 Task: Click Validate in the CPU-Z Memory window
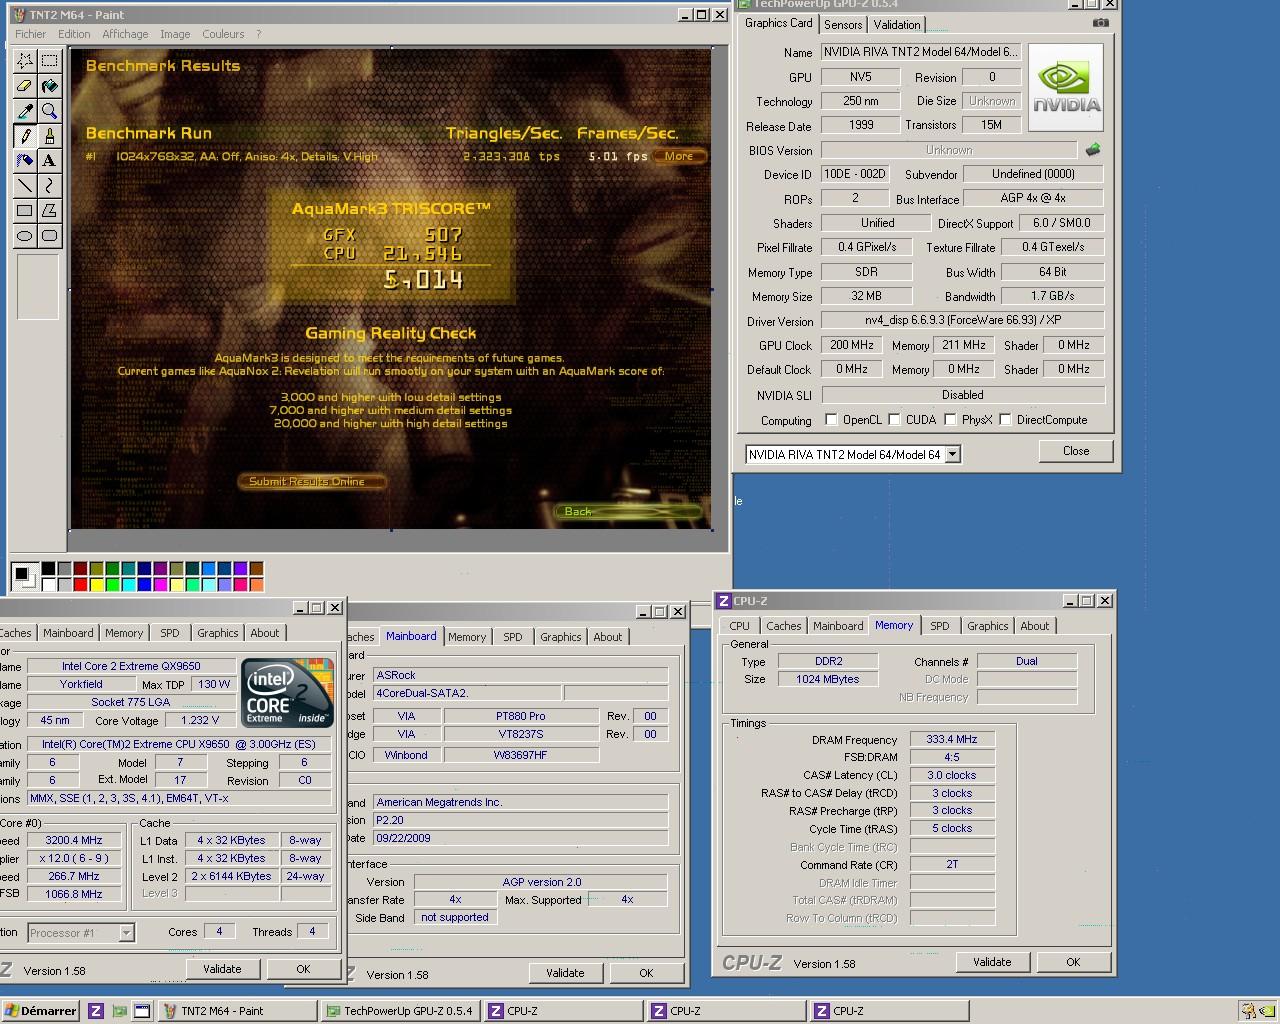[x=992, y=962]
